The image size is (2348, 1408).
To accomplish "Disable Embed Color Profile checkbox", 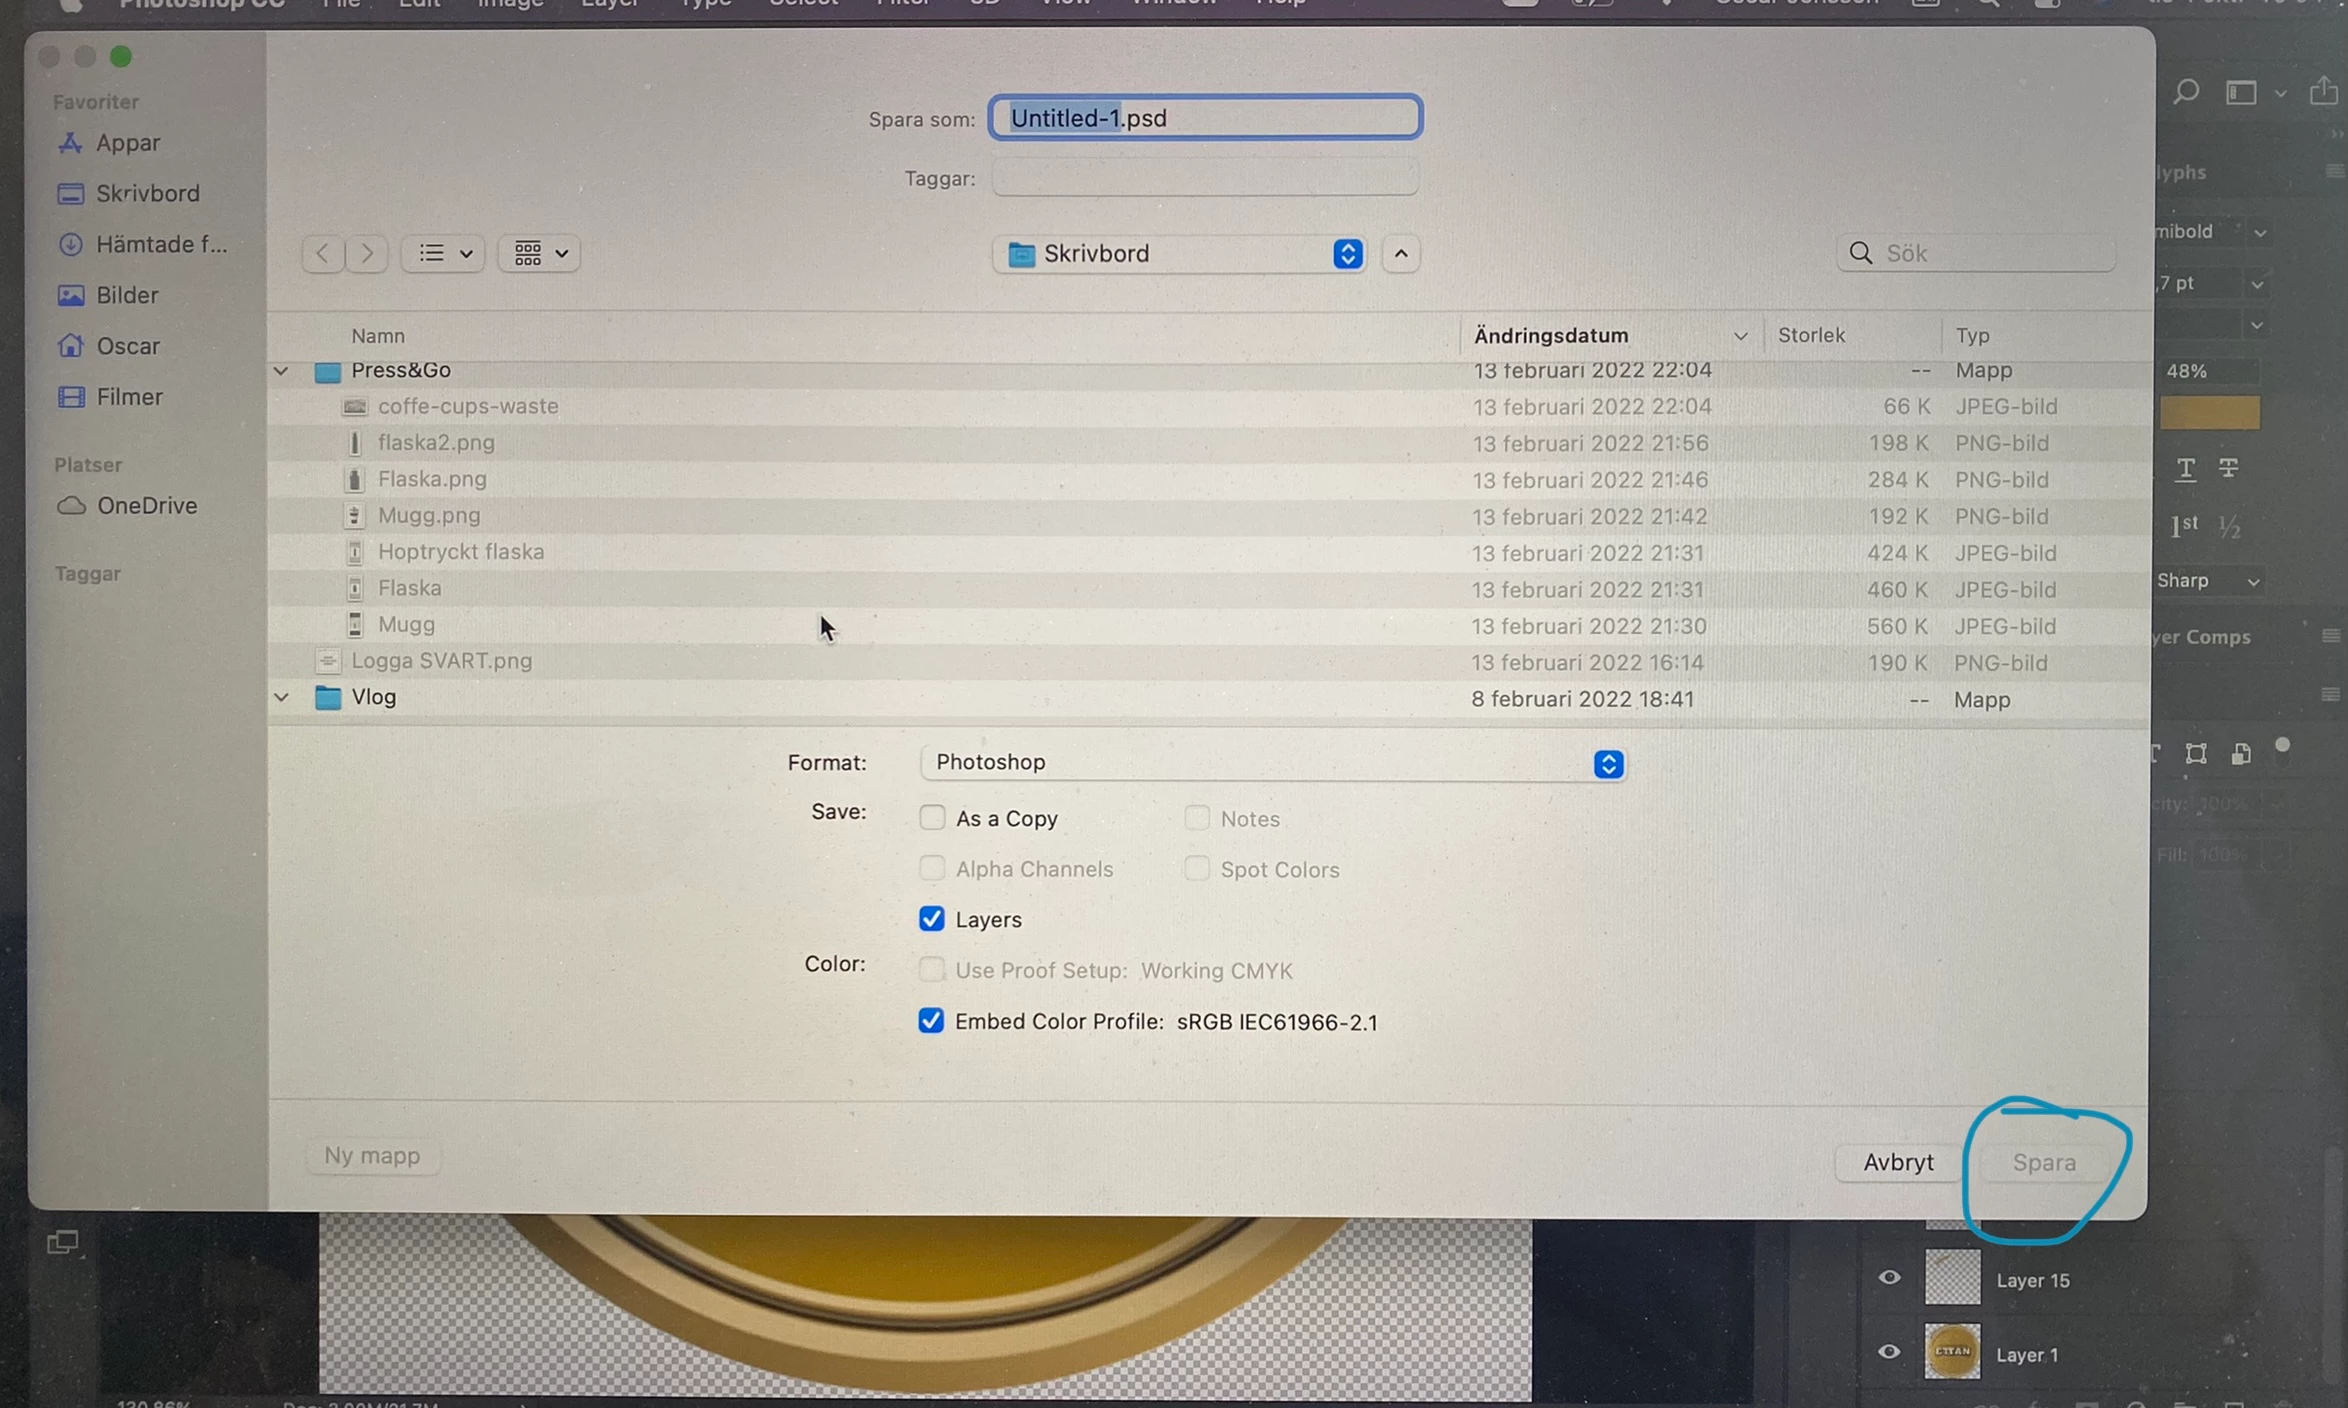I will pyautogui.click(x=931, y=1021).
